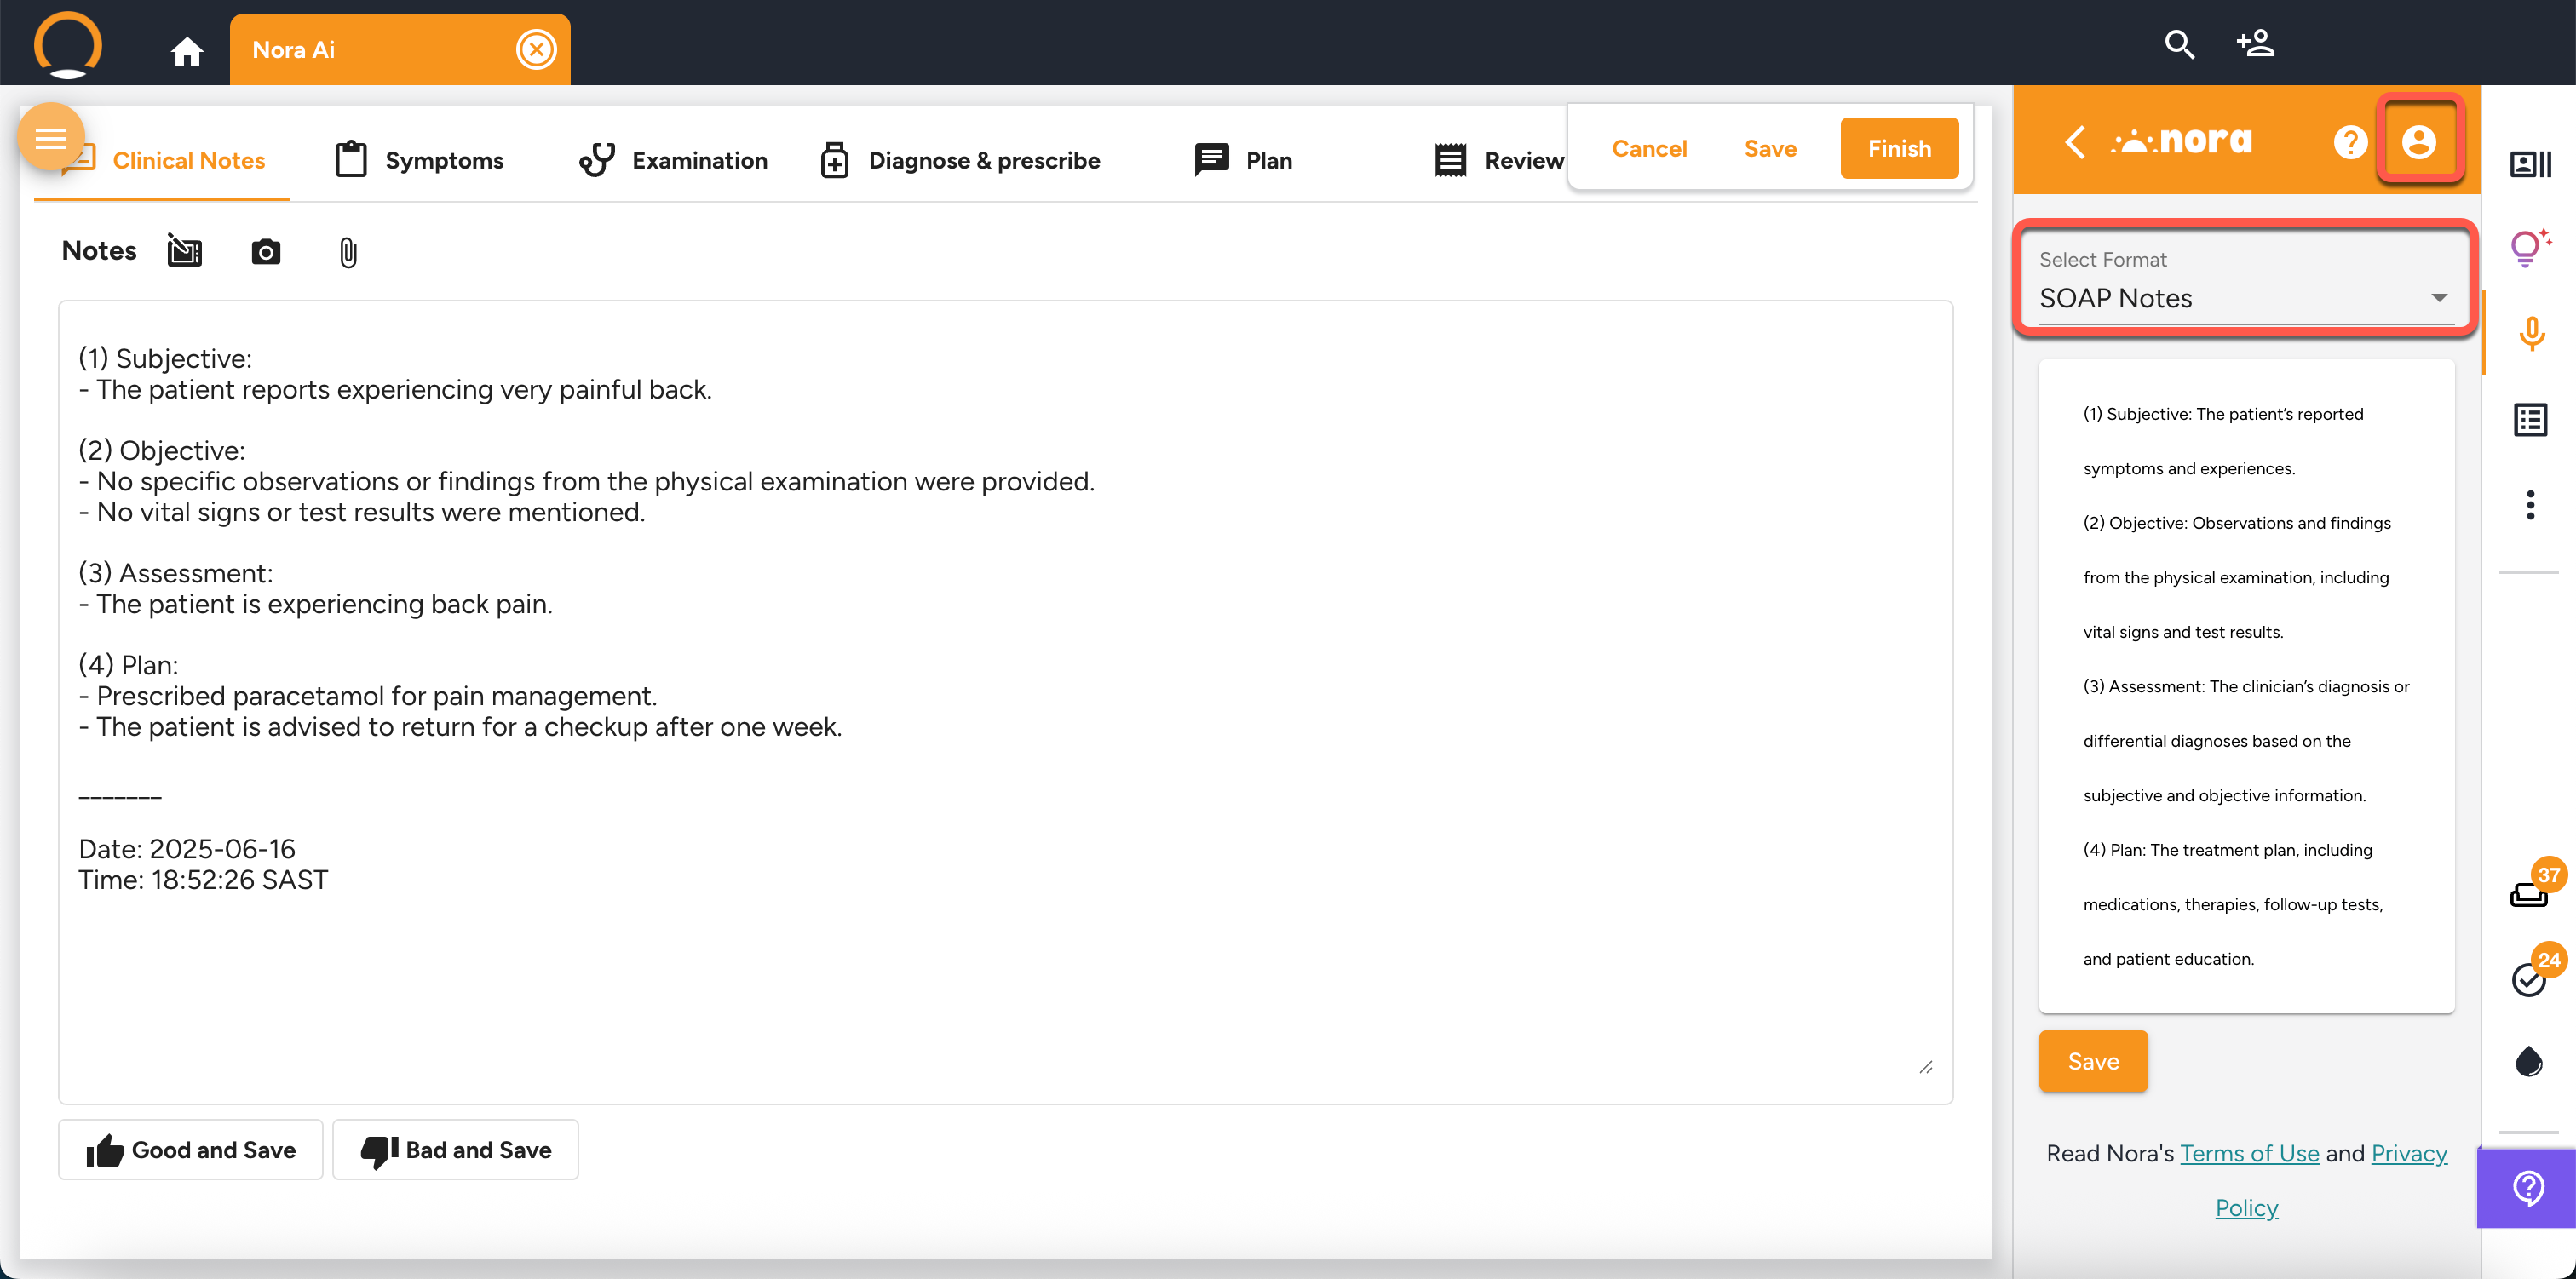The width and height of the screenshot is (2576, 1279).
Task: Click the "Notes" heading label
Action: 99,250
